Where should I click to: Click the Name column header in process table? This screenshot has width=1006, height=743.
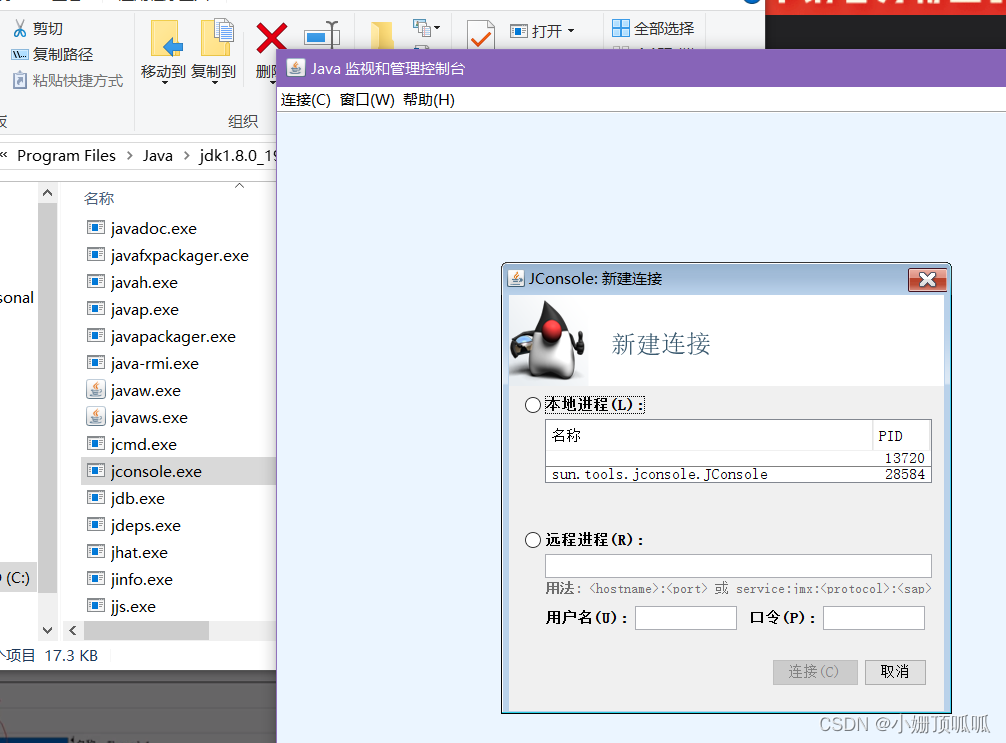coord(709,436)
